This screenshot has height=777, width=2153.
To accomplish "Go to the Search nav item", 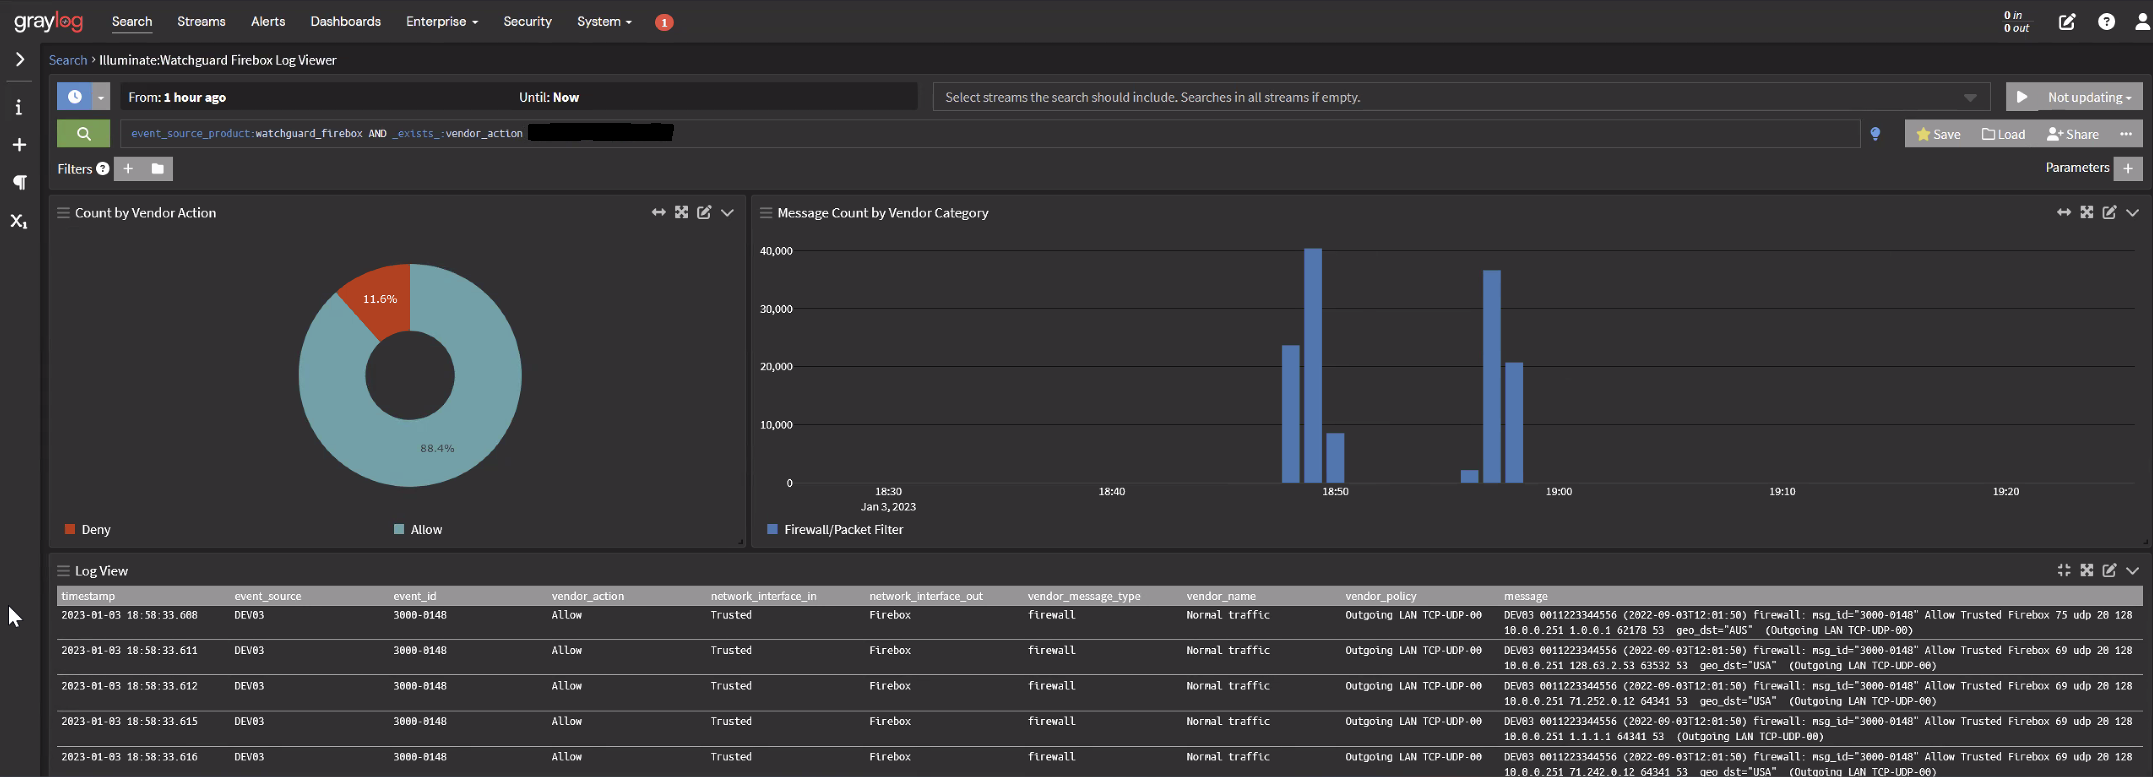I will [x=132, y=22].
